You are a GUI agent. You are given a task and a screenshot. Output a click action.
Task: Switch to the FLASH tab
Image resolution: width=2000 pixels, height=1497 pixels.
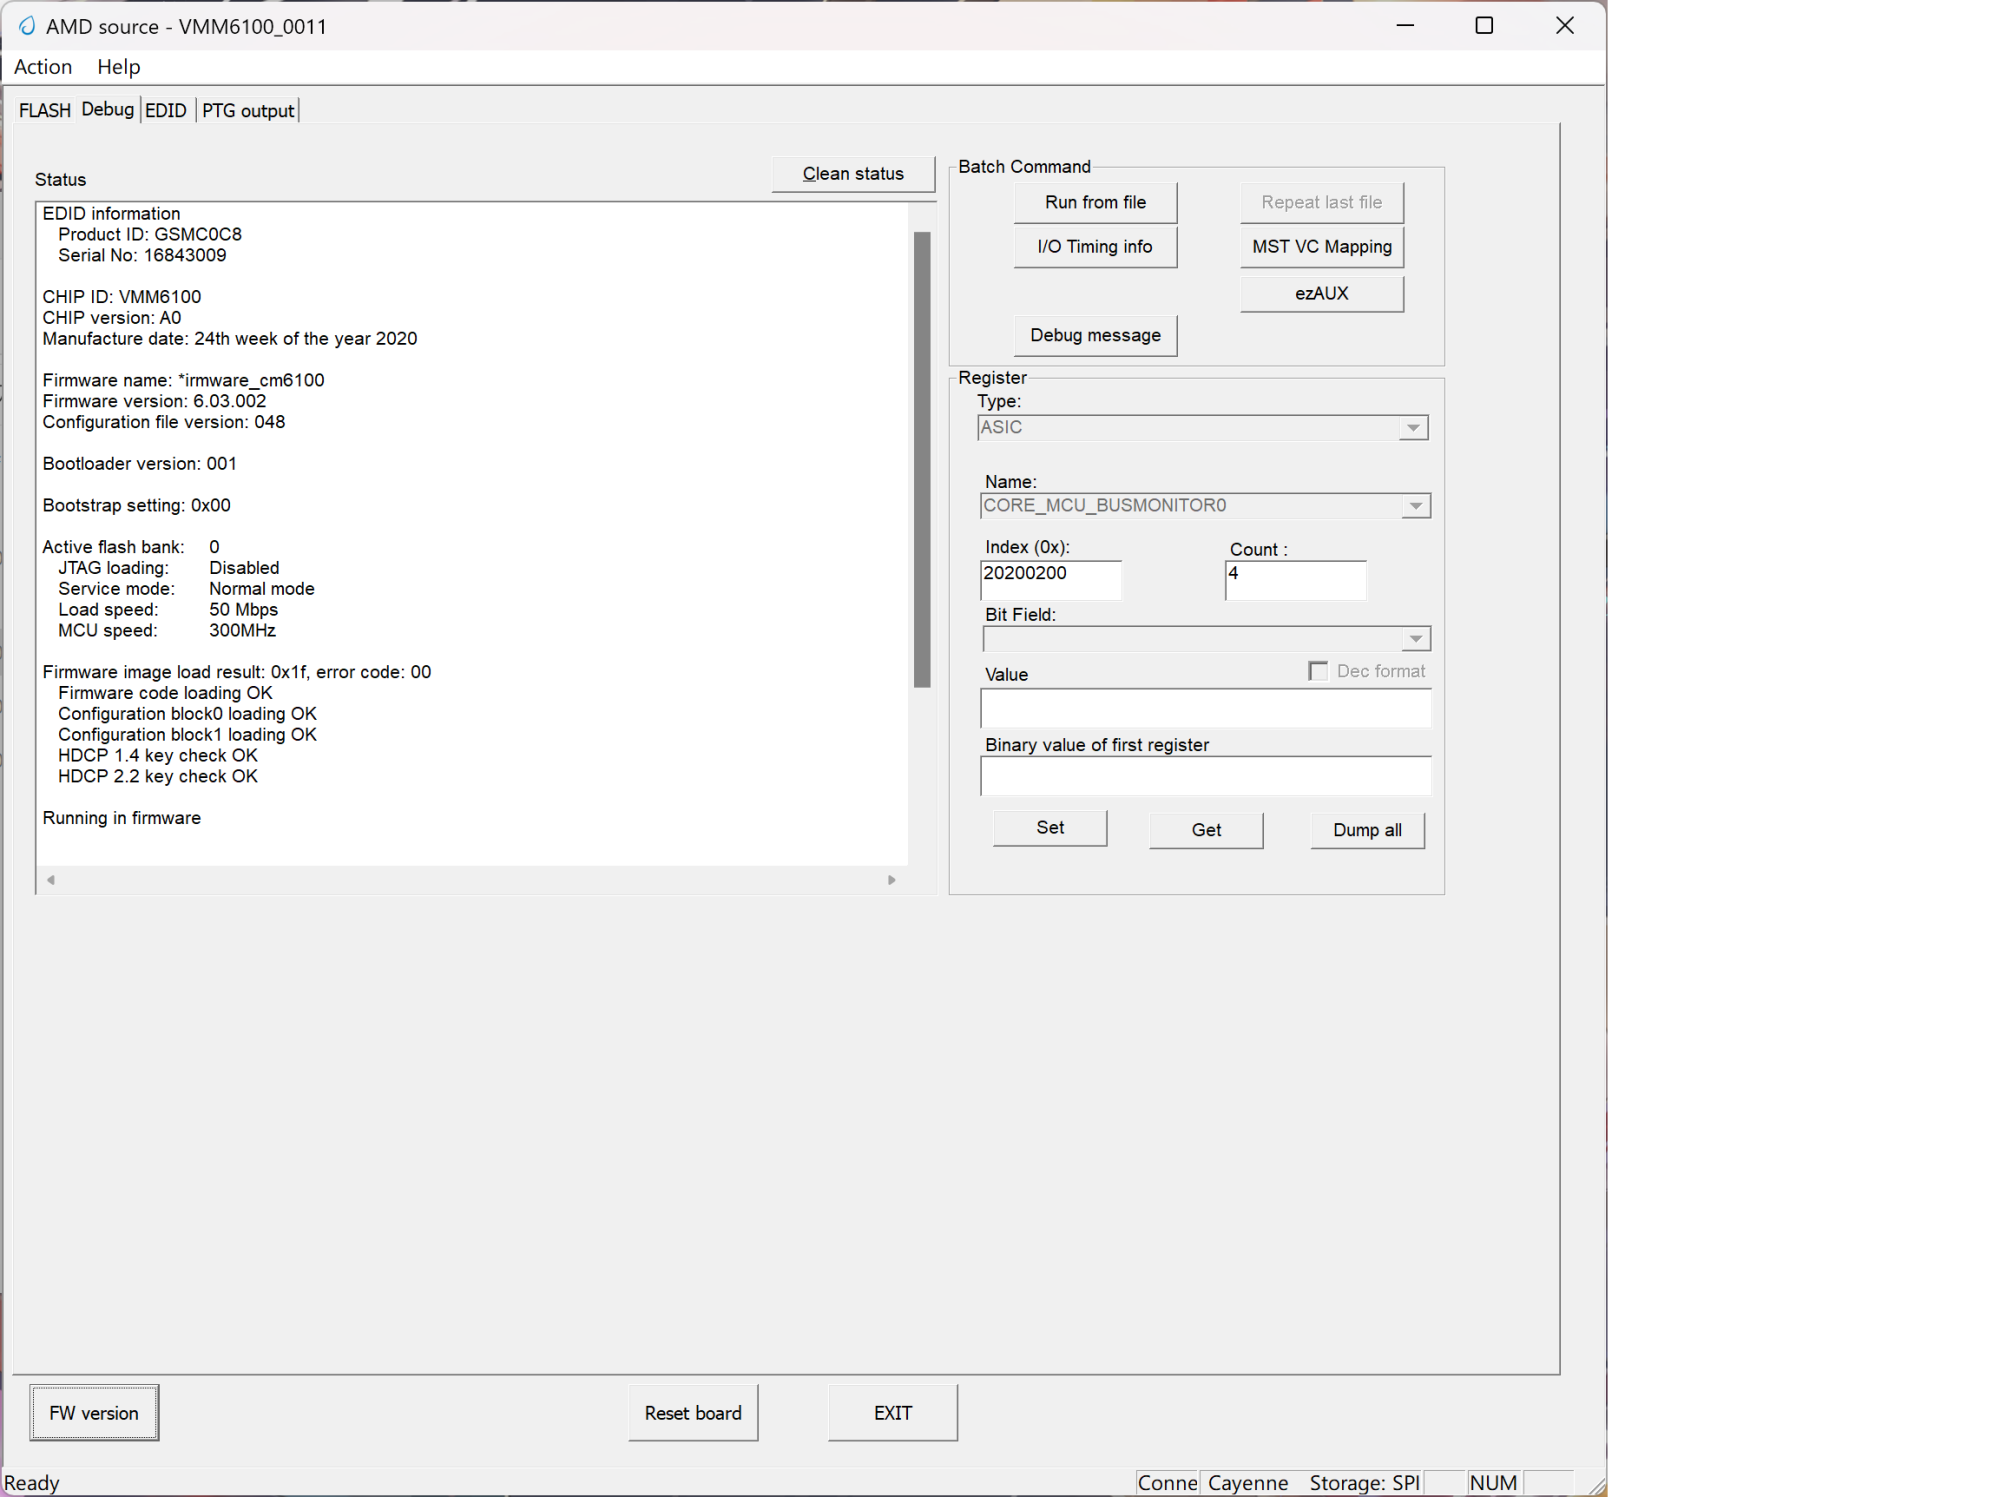pyautogui.click(x=45, y=111)
